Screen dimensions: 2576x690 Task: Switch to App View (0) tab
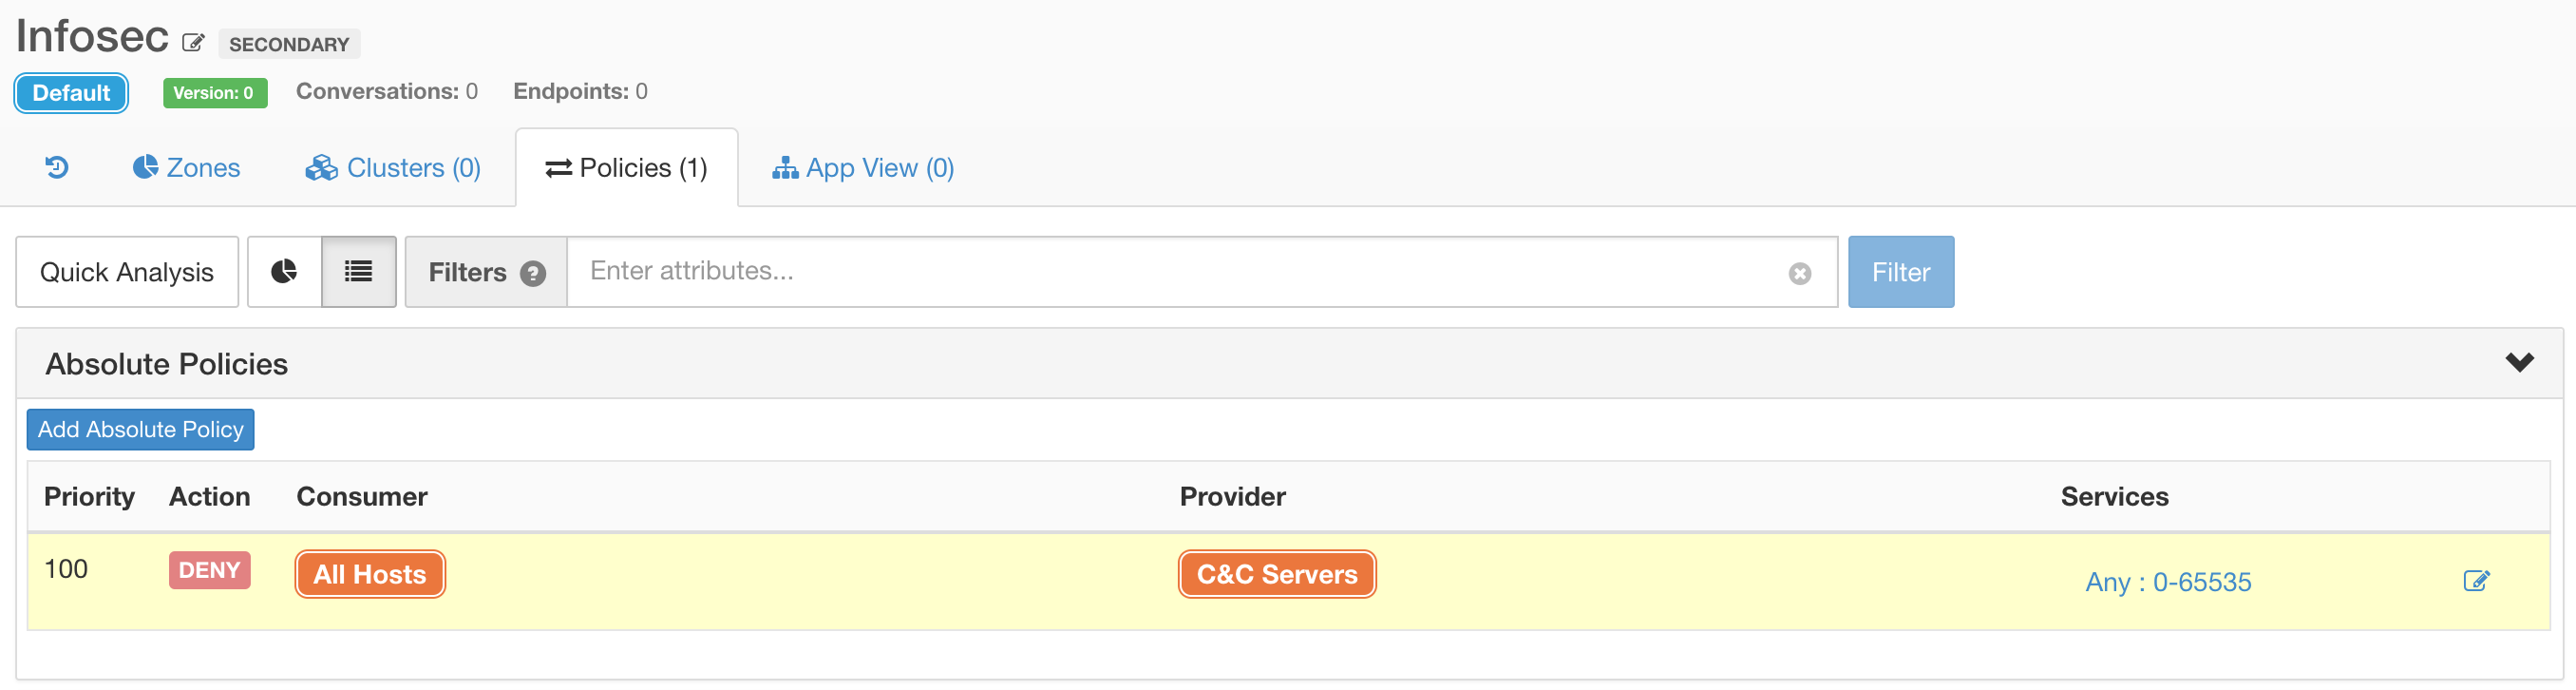[863, 168]
